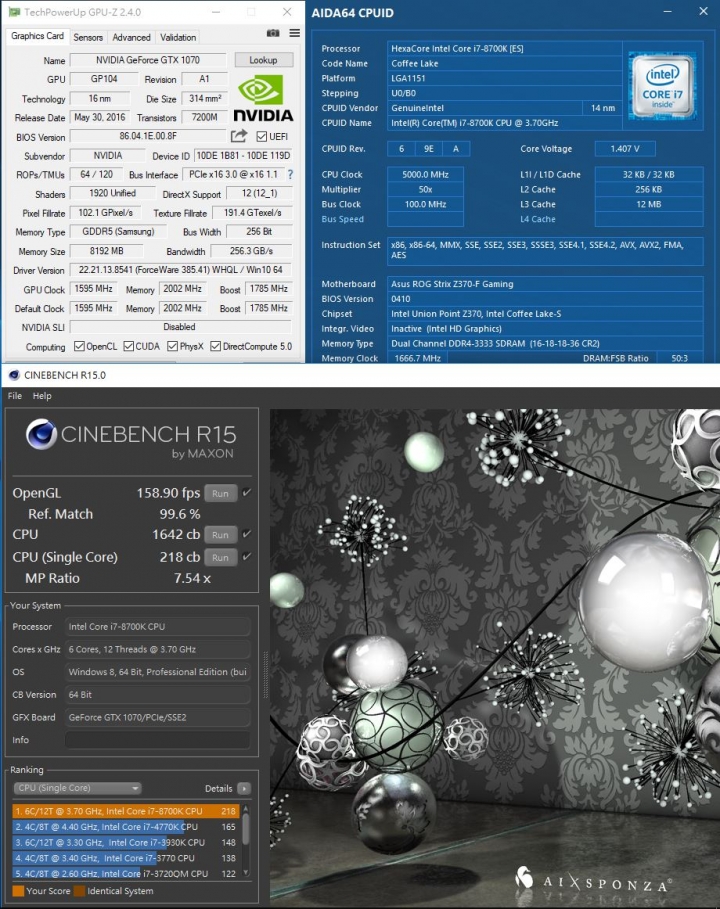Click the BIOS share/export arrow icon
The height and width of the screenshot is (909, 720).
tap(239, 136)
